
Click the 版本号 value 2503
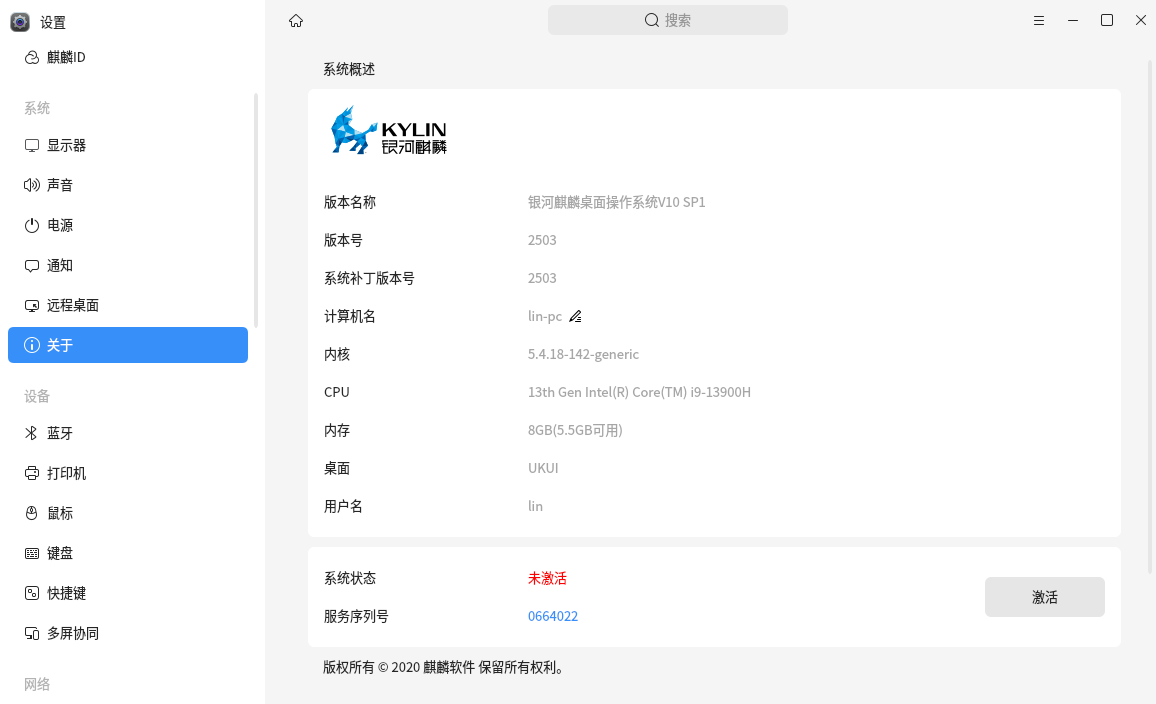(x=542, y=240)
